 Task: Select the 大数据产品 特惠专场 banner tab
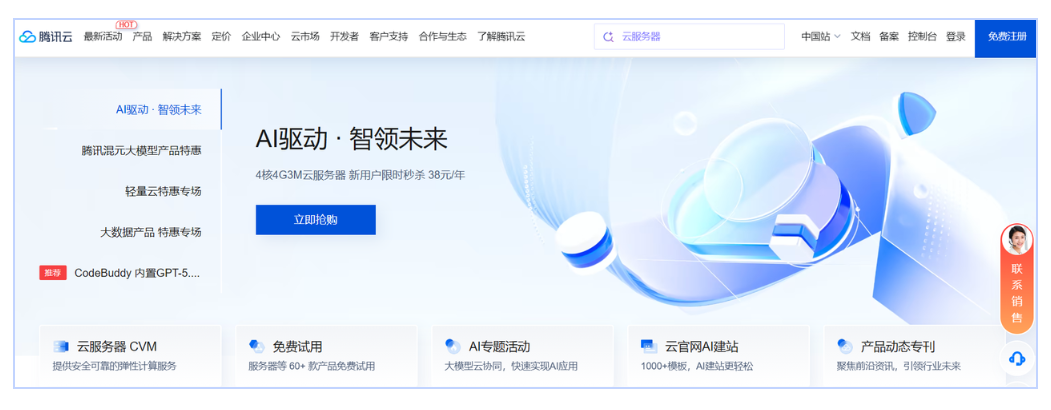tap(150, 232)
